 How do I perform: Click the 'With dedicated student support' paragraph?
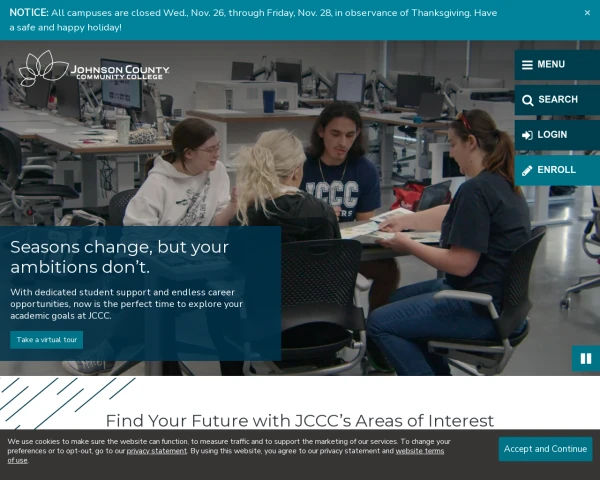click(x=126, y=304)
